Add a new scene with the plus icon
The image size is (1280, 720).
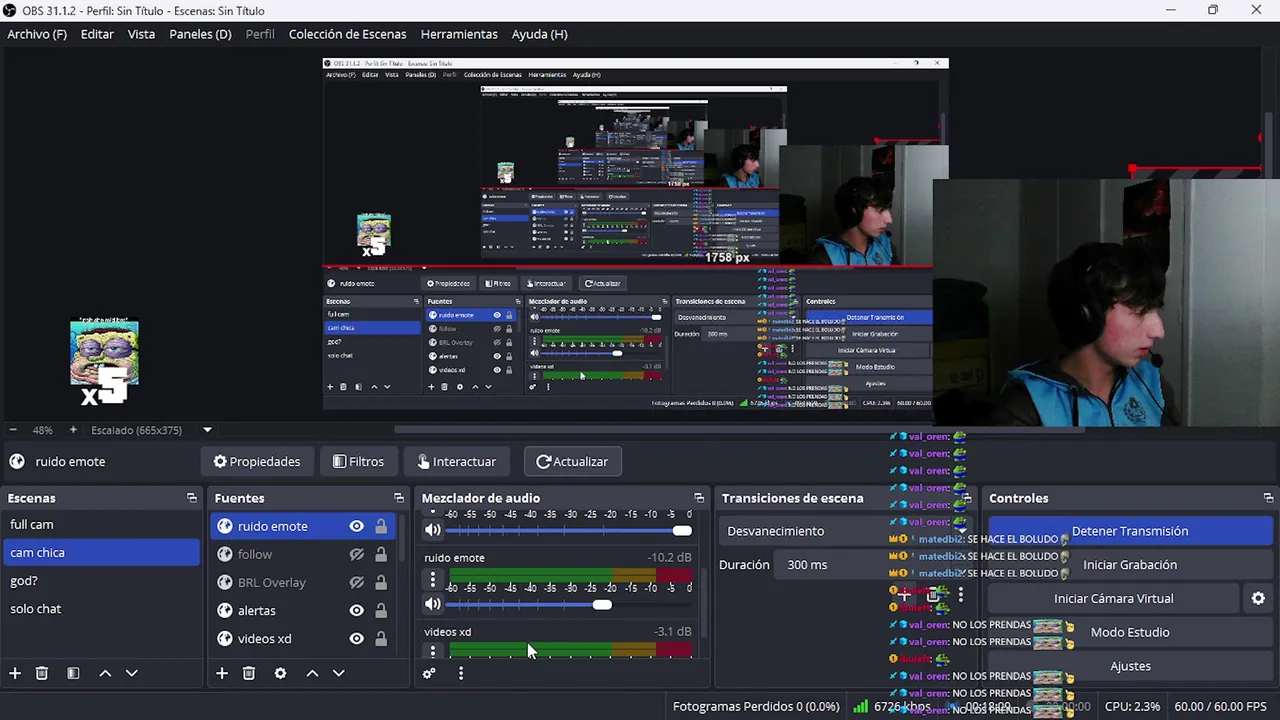click(x=15, y=673)
